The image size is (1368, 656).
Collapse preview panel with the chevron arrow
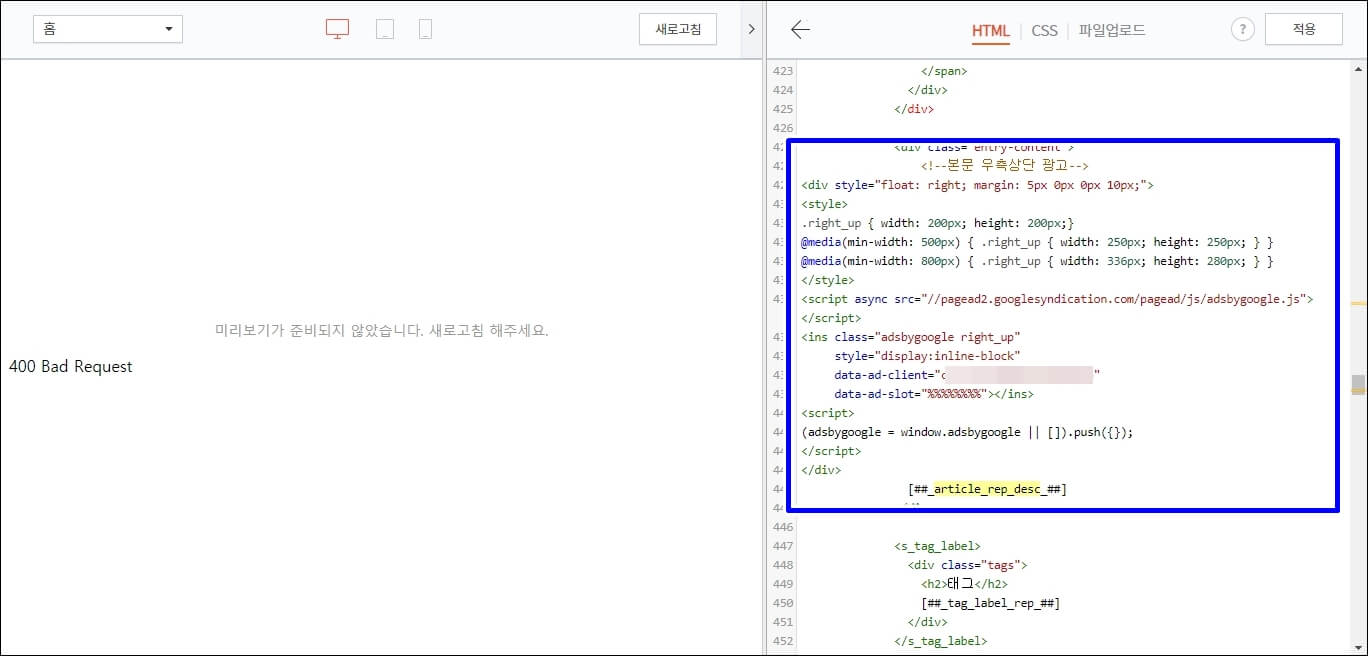[751, 29]
